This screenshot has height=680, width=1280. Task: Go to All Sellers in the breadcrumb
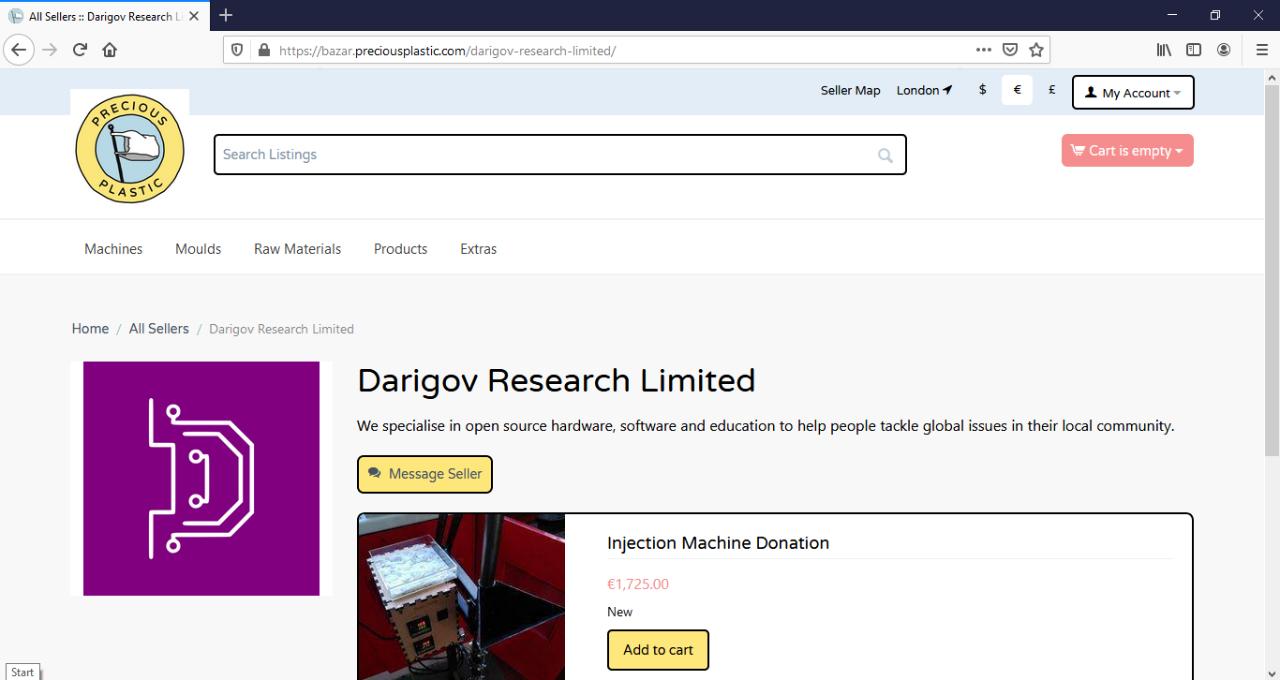coord(158,328)
